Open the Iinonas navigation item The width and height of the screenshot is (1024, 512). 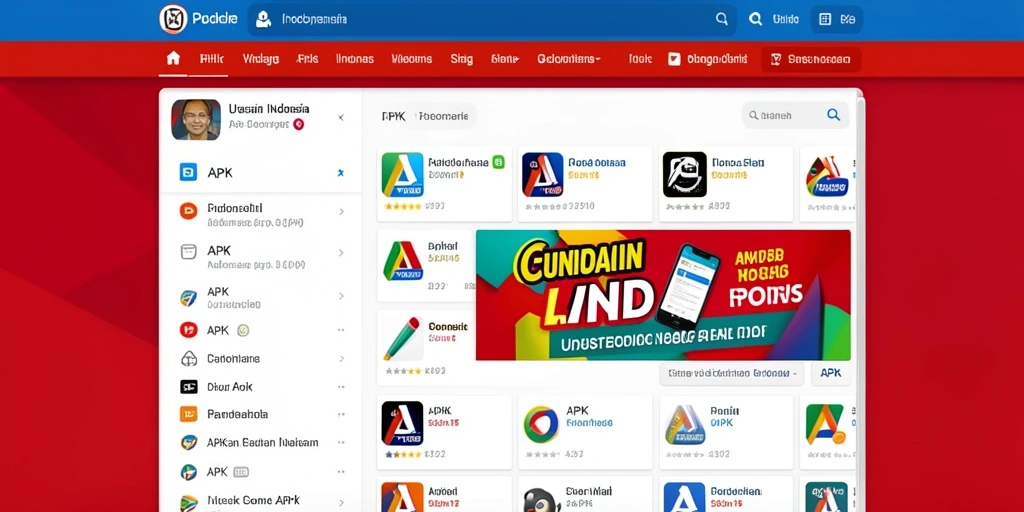click(x=355, y=59)
